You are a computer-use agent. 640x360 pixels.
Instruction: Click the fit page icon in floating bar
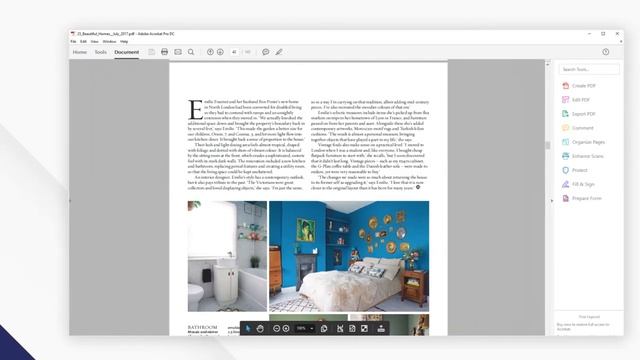click(x=352, y=328)
